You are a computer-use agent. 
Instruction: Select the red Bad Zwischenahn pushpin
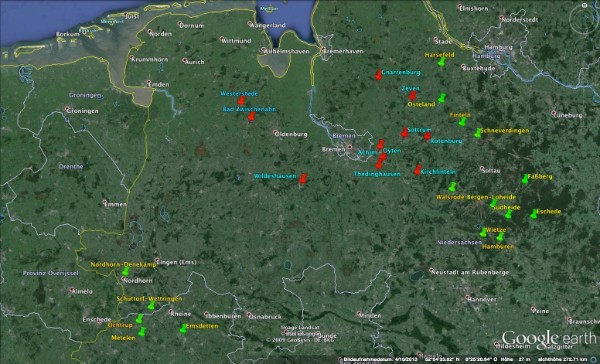(x=251, y=117)
